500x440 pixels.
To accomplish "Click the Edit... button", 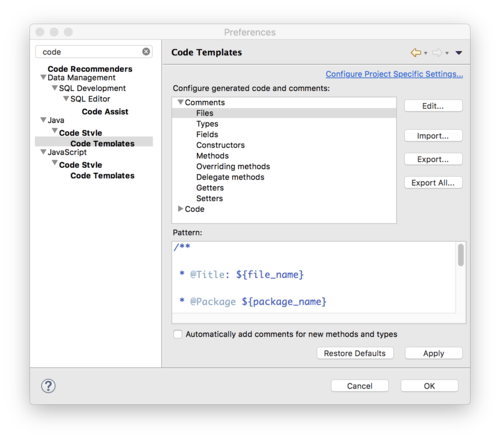I will pos(433,106).
